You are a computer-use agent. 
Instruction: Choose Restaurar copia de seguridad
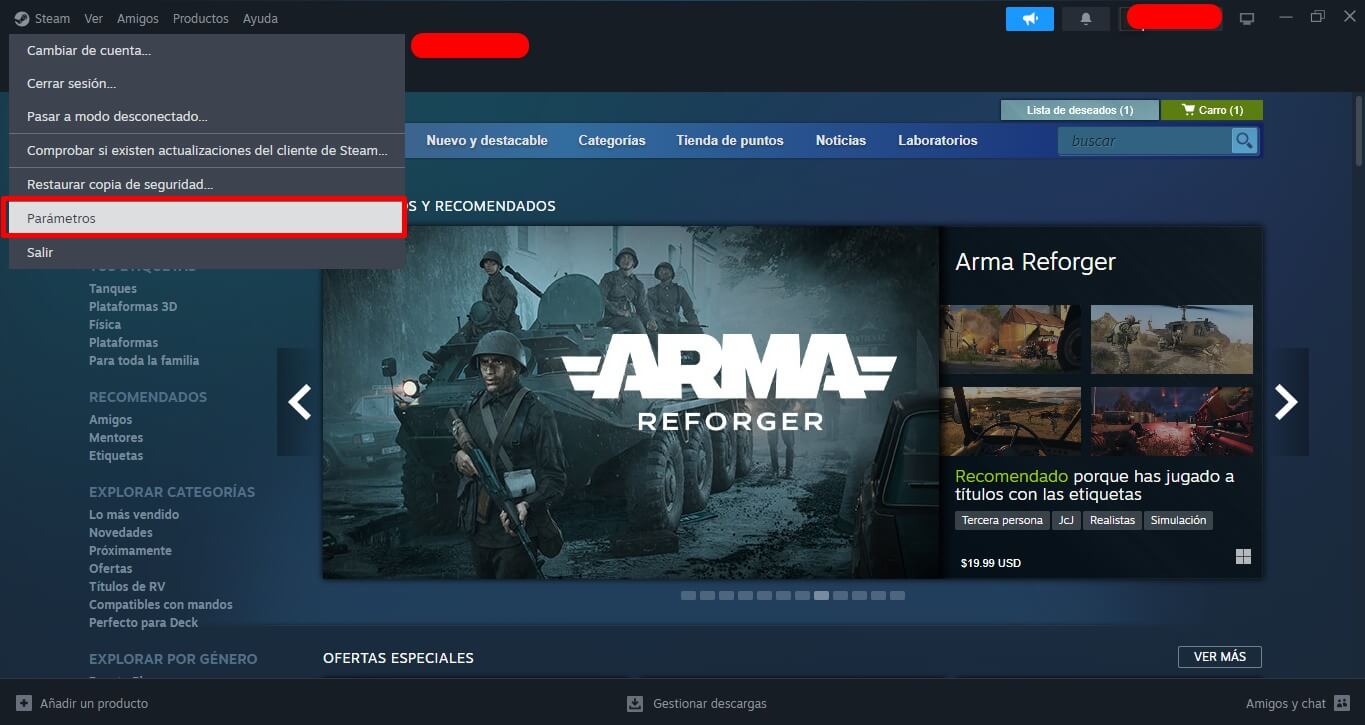click(207, 184)
